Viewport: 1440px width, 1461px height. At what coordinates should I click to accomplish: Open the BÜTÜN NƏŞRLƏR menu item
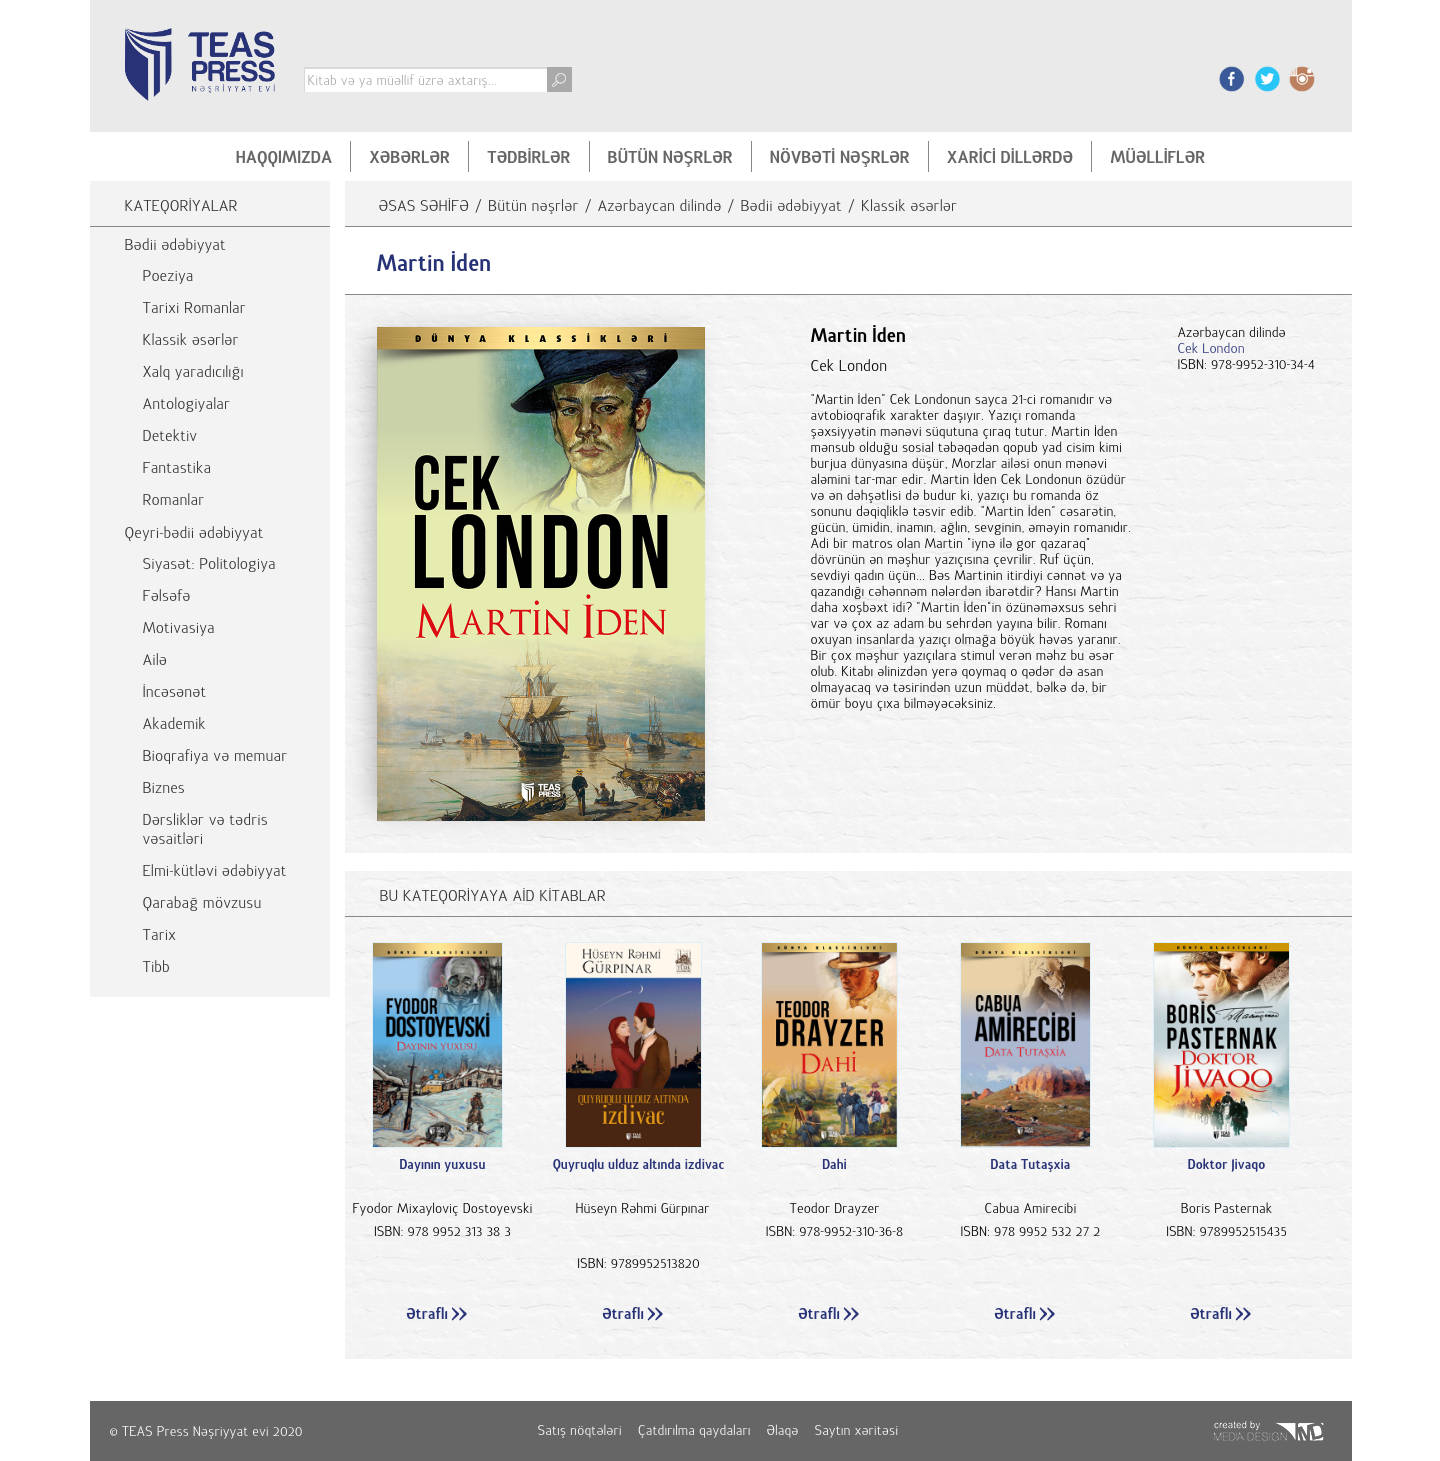[669, 157]
